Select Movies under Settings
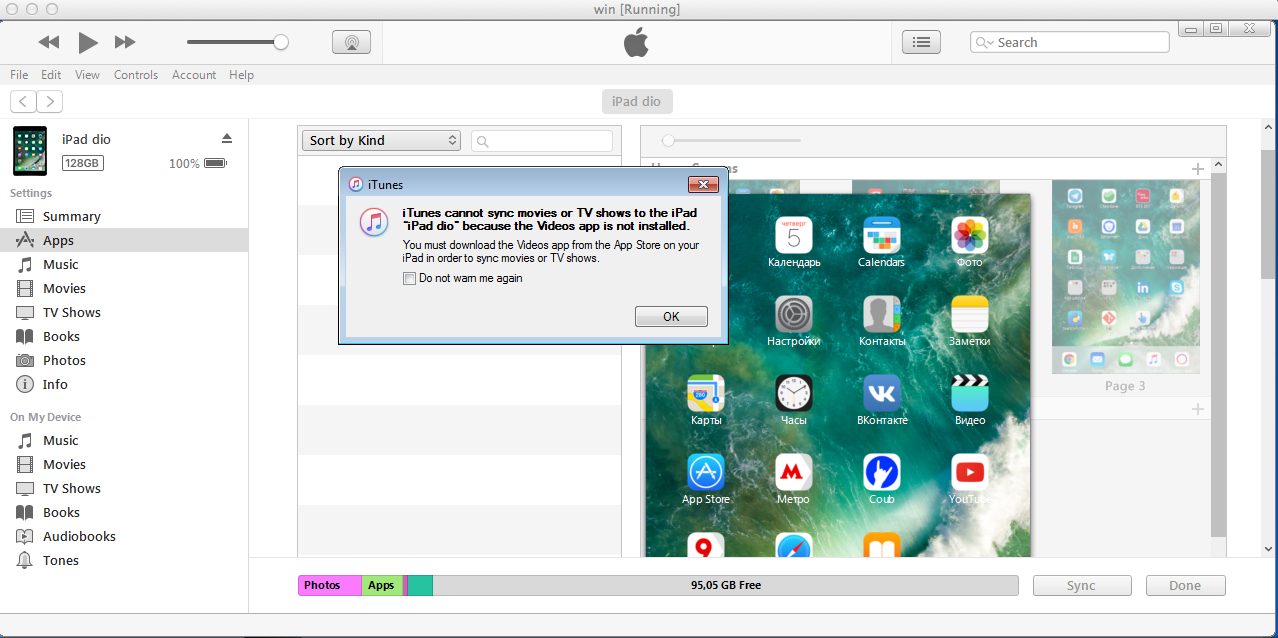Viewport: 1278px width, 638px height. click(x=124, y=288)
